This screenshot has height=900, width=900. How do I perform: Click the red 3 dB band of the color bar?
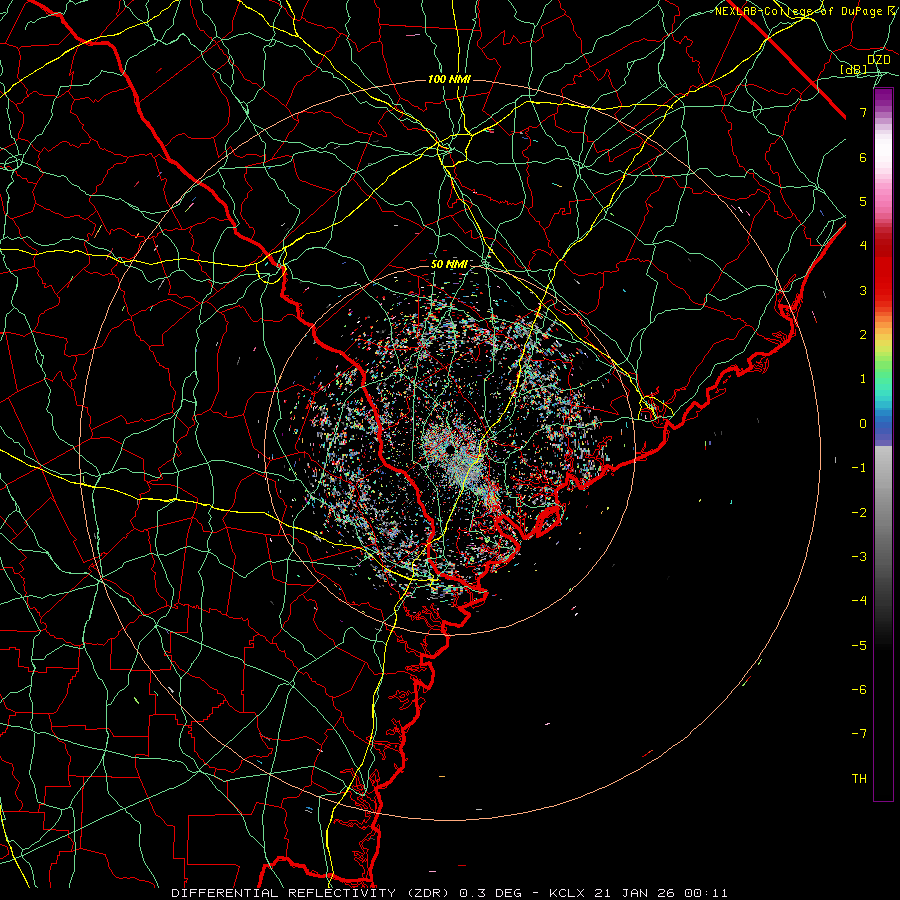(883, 290)
